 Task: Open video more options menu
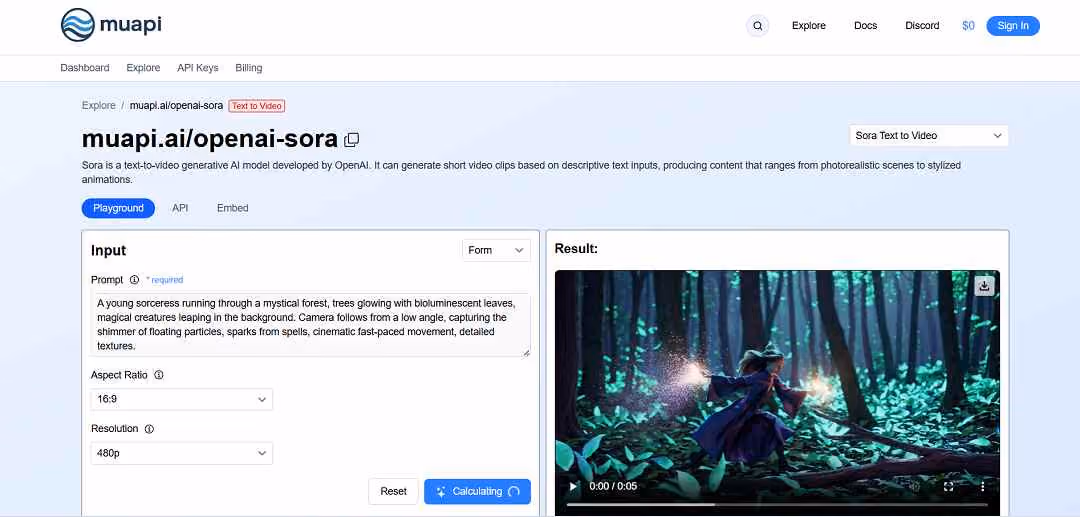[x=982, y=486]
